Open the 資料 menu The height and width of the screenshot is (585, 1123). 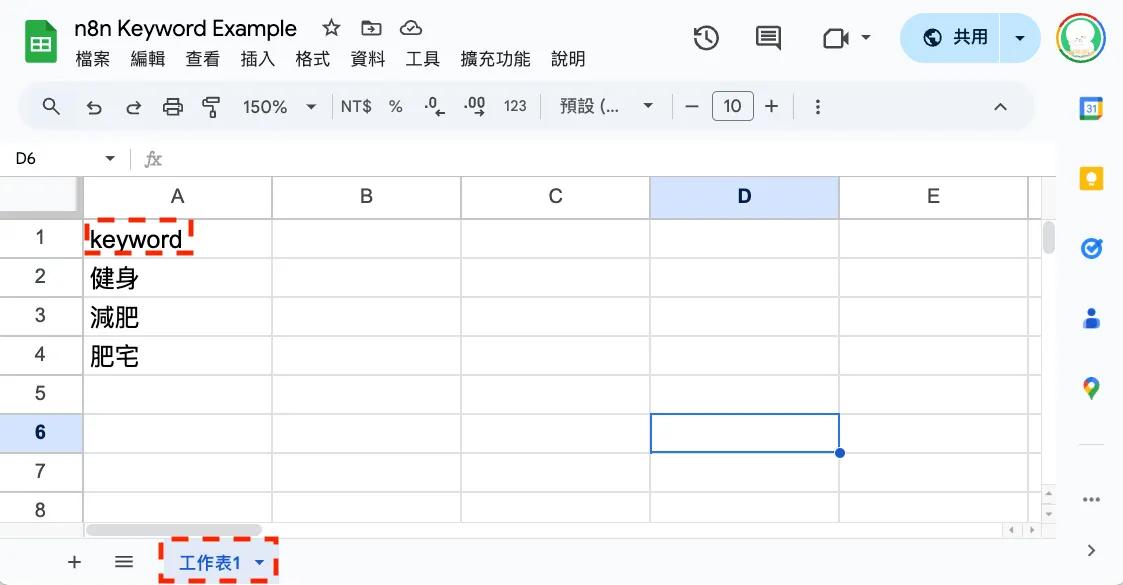pos(367,59)
